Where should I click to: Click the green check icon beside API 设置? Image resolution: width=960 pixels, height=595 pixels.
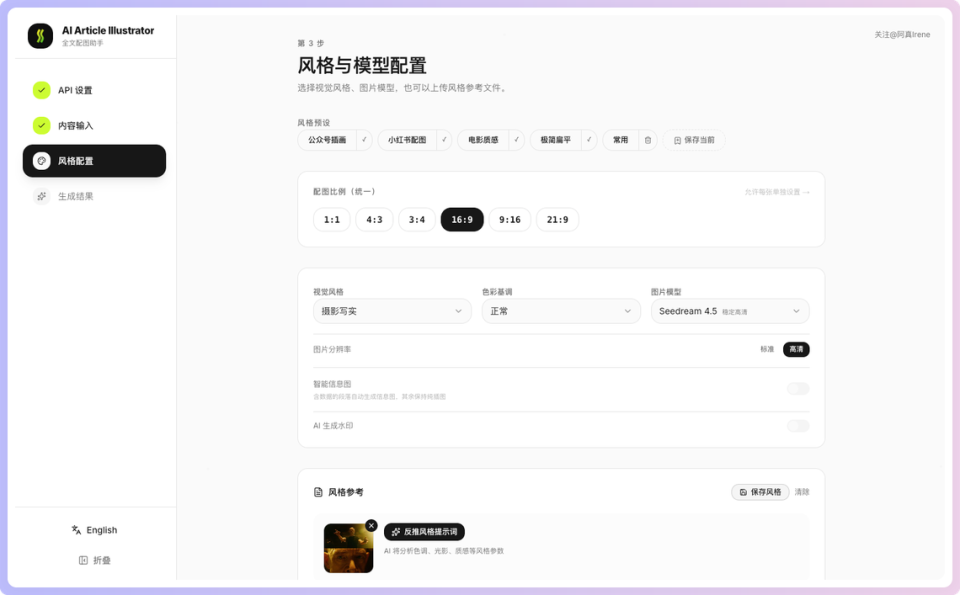tap(40, 89)
